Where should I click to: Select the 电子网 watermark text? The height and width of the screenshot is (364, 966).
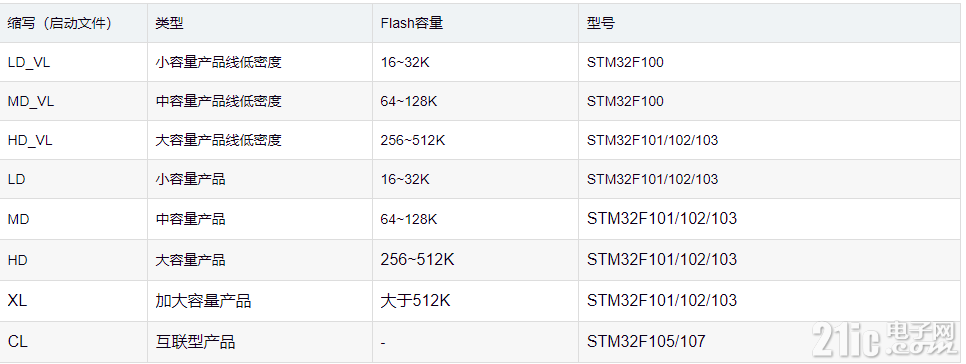click(920, 331)
